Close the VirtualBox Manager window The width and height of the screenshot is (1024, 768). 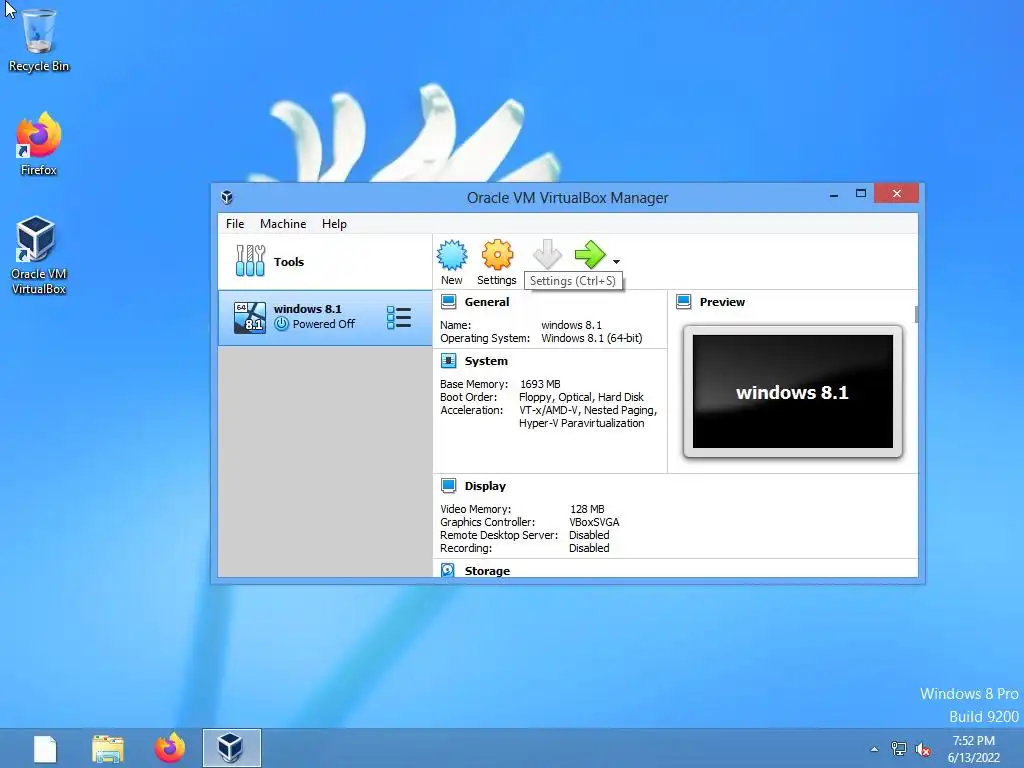tap(897, 193)
